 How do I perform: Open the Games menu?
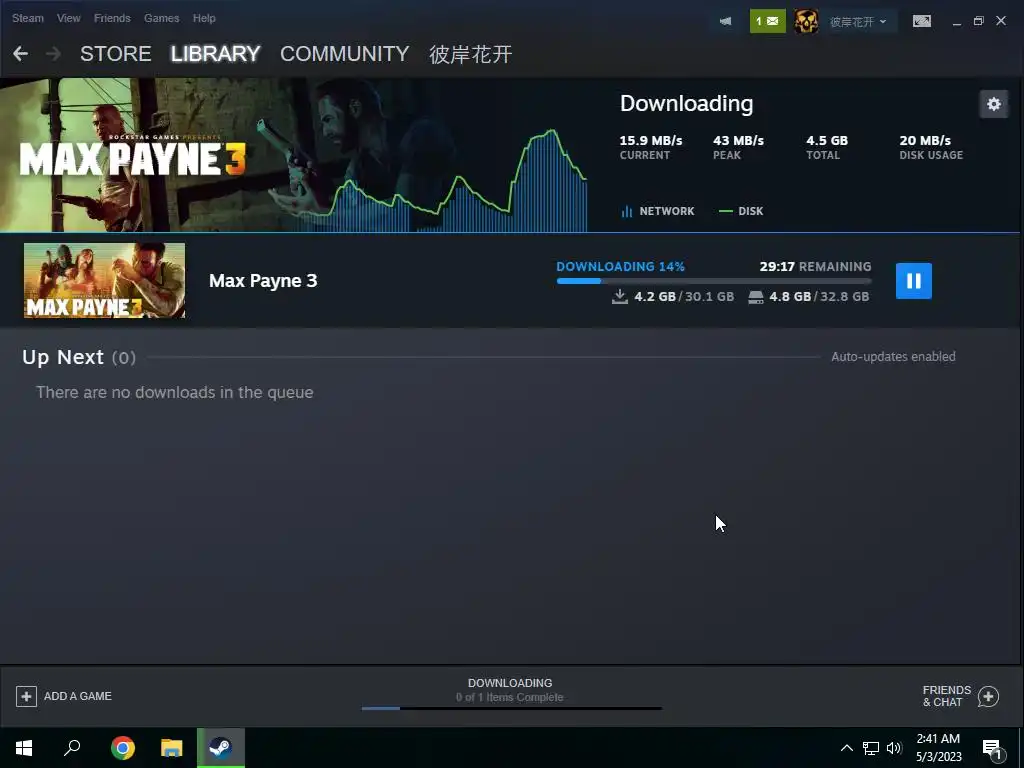[161, 18]
